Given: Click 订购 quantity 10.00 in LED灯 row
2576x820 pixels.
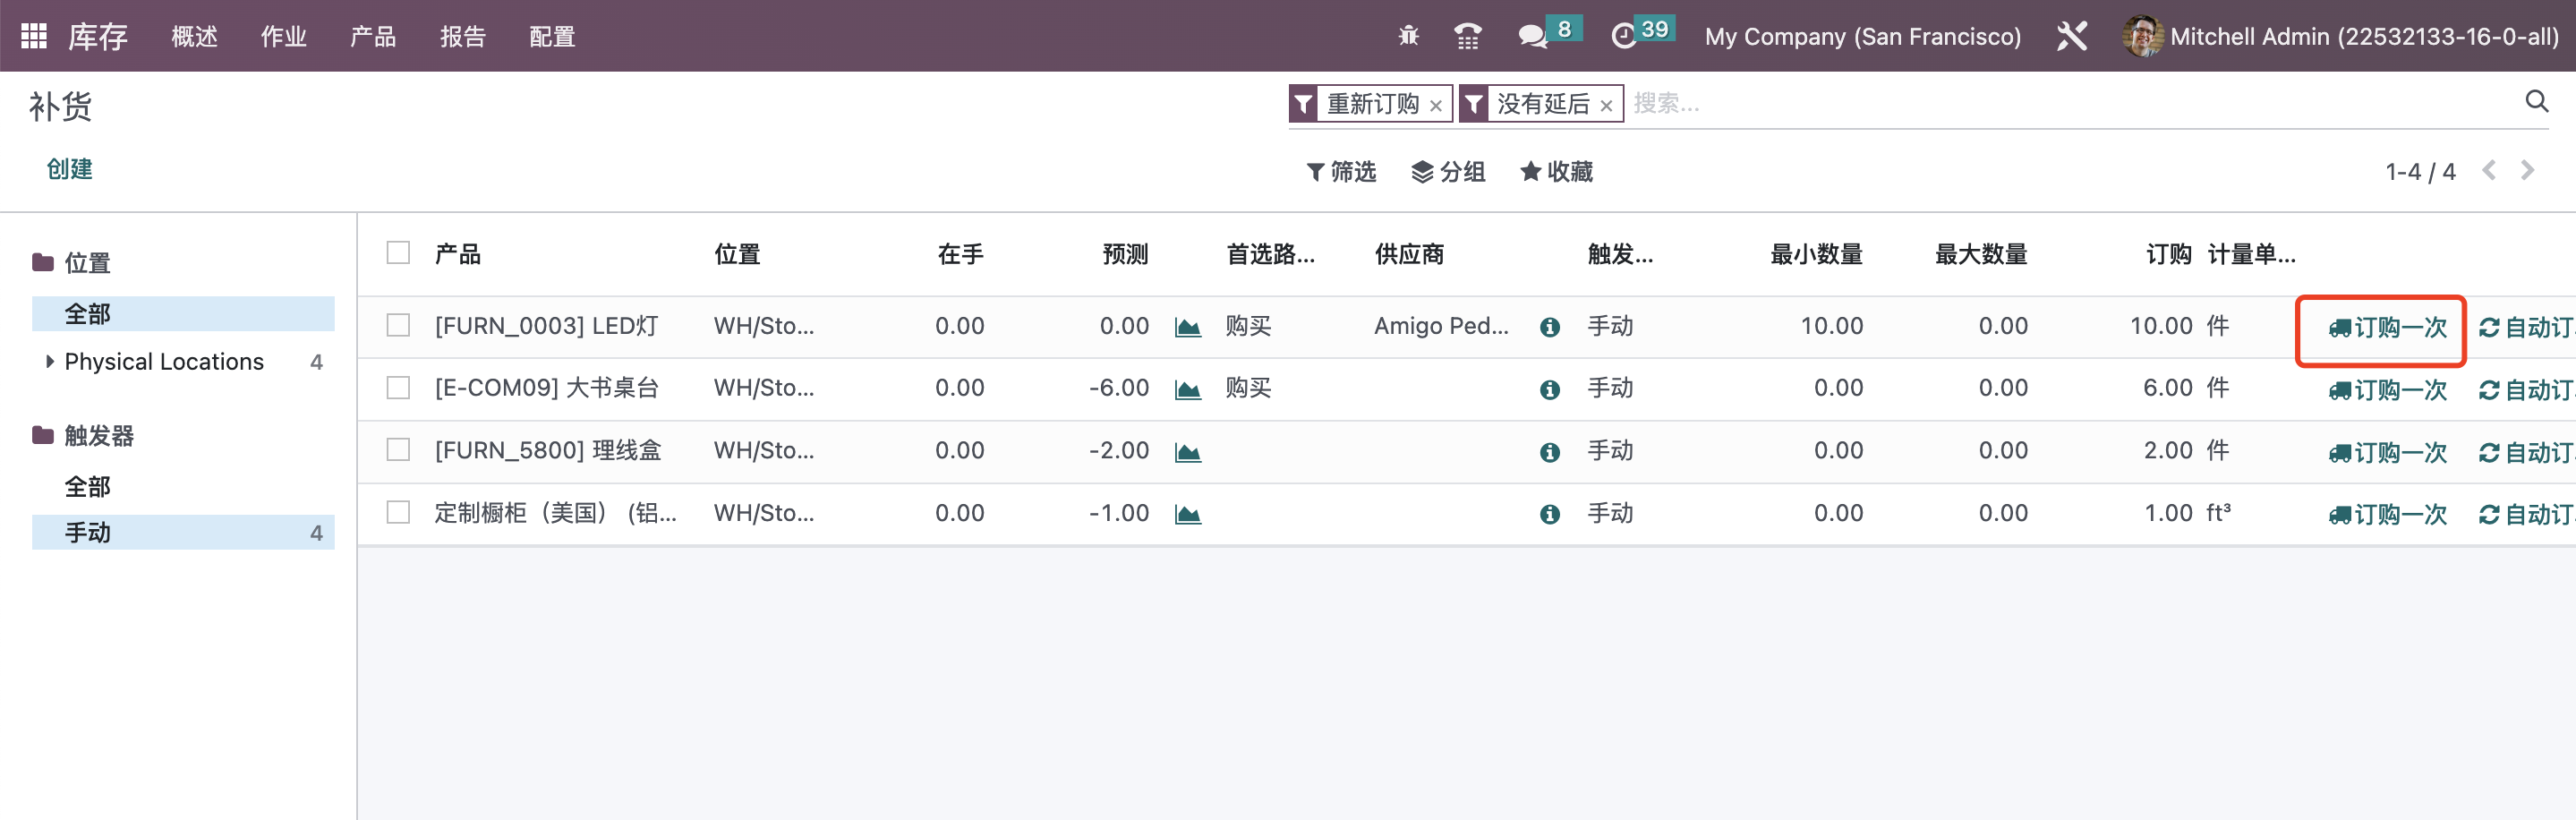Looking at the screenshot, I should (x=2160, y=326).
